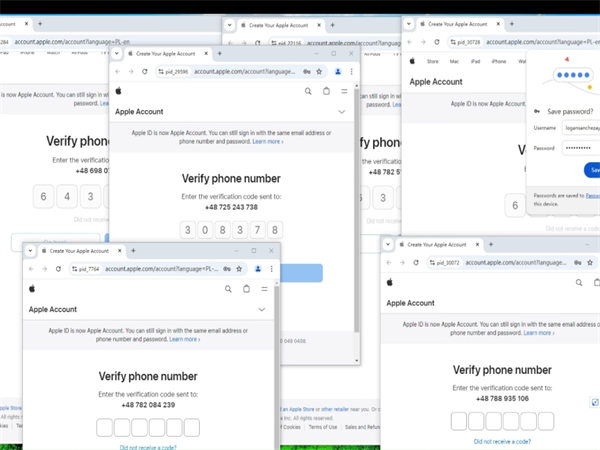Click 'Learn more' link in pid_7764 window
Viewport: 600px width, 450px height.
[x=184, y=340]
